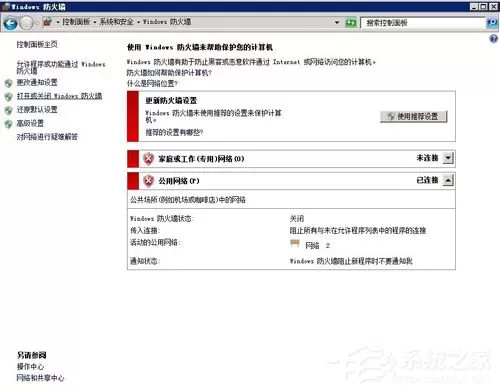Click the green refresh button beside address bar
The image size is (500, 392).
coord(351,23)
